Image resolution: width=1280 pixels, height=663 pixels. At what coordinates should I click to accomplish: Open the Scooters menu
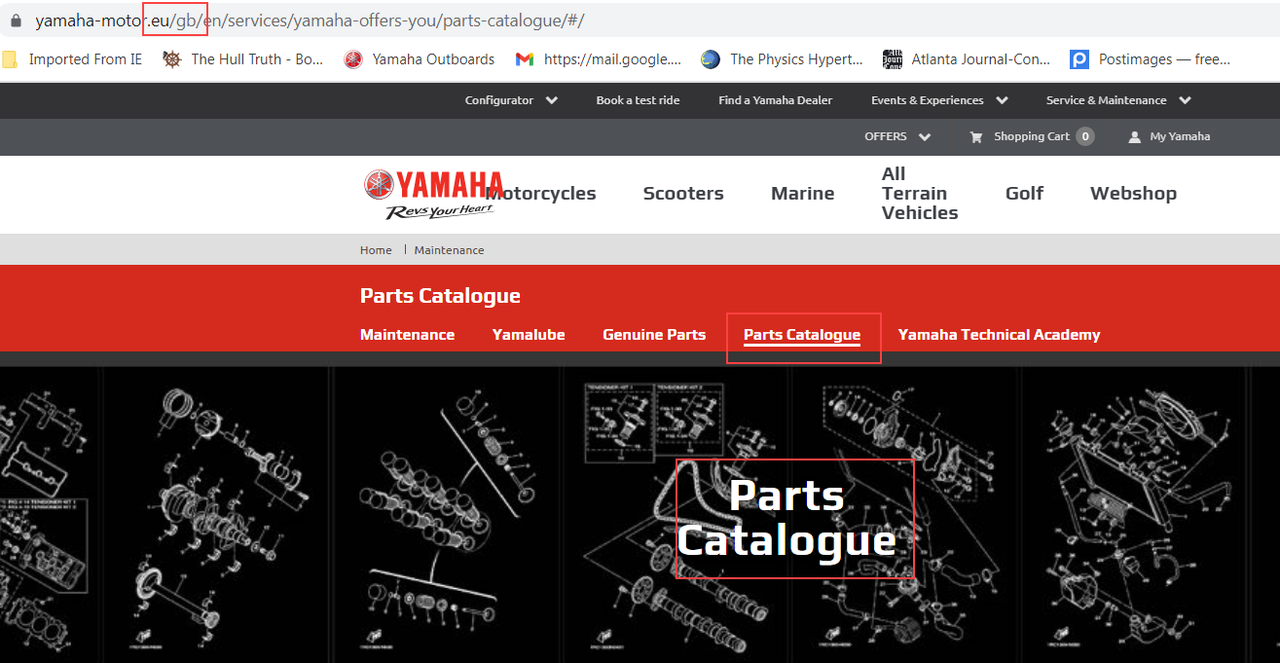(x=683, y=193)
